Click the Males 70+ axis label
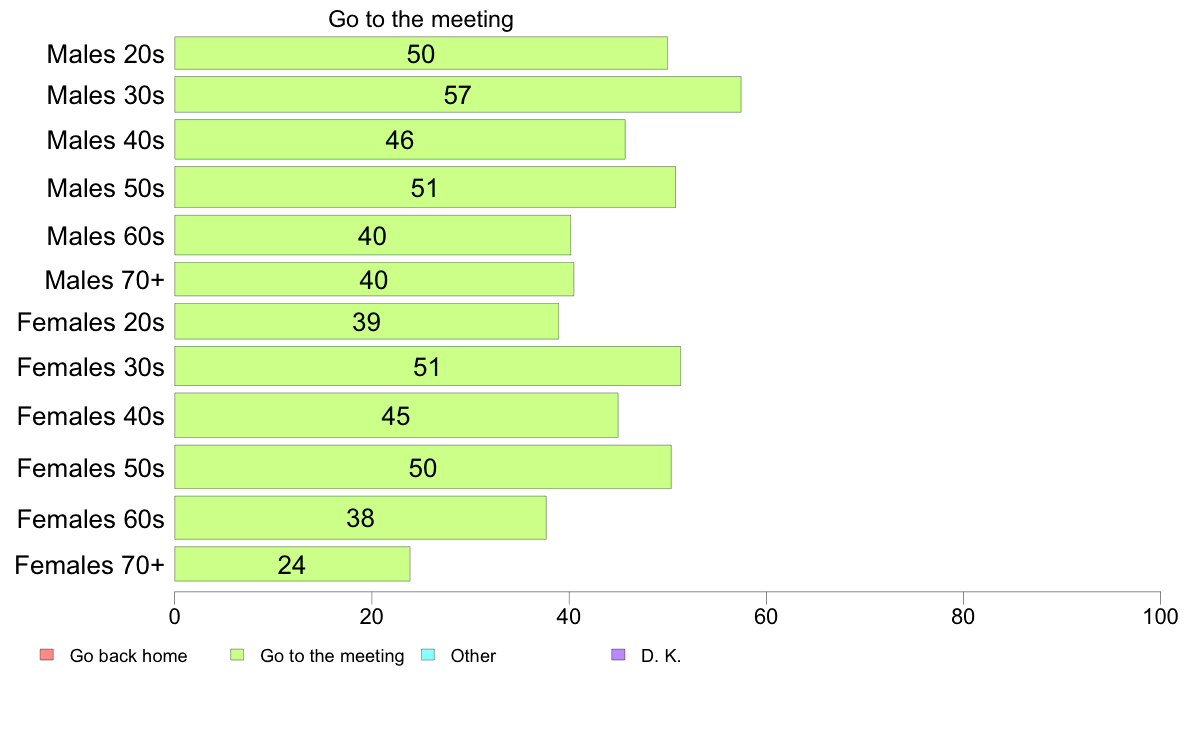The width and height of the screenshot is (1188, 736). (104, 280)
